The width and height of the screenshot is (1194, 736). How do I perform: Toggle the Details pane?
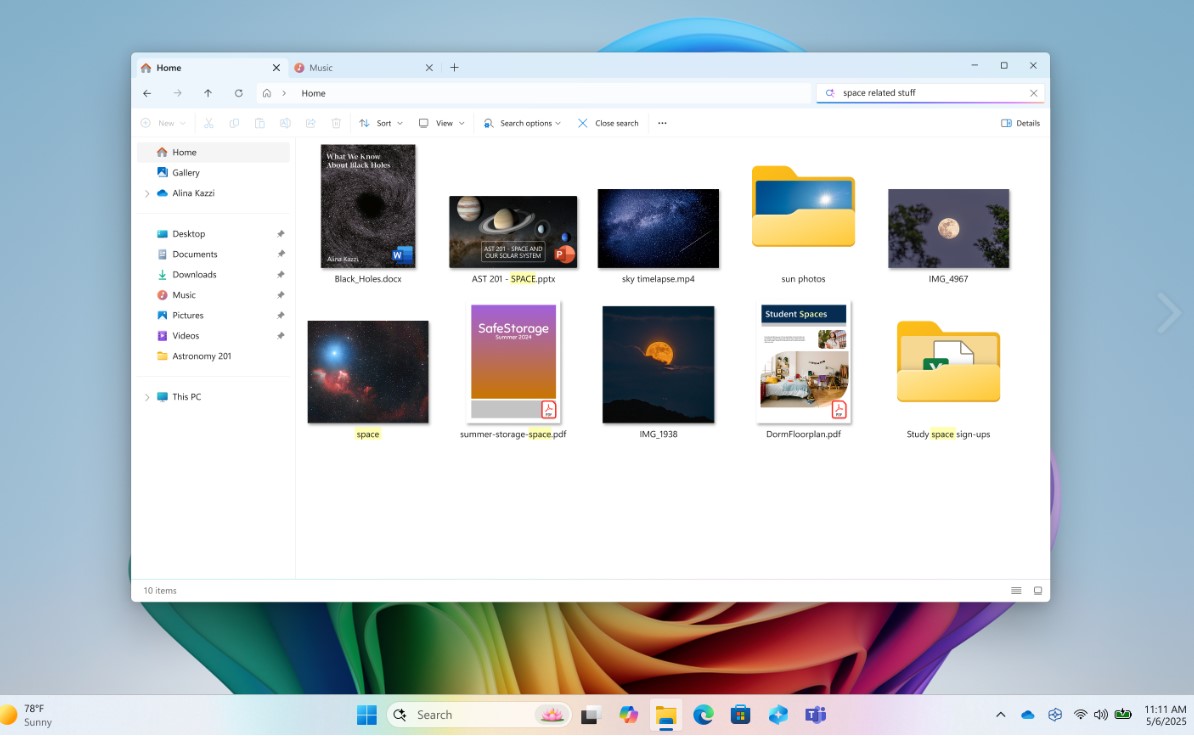point(1020,123)
